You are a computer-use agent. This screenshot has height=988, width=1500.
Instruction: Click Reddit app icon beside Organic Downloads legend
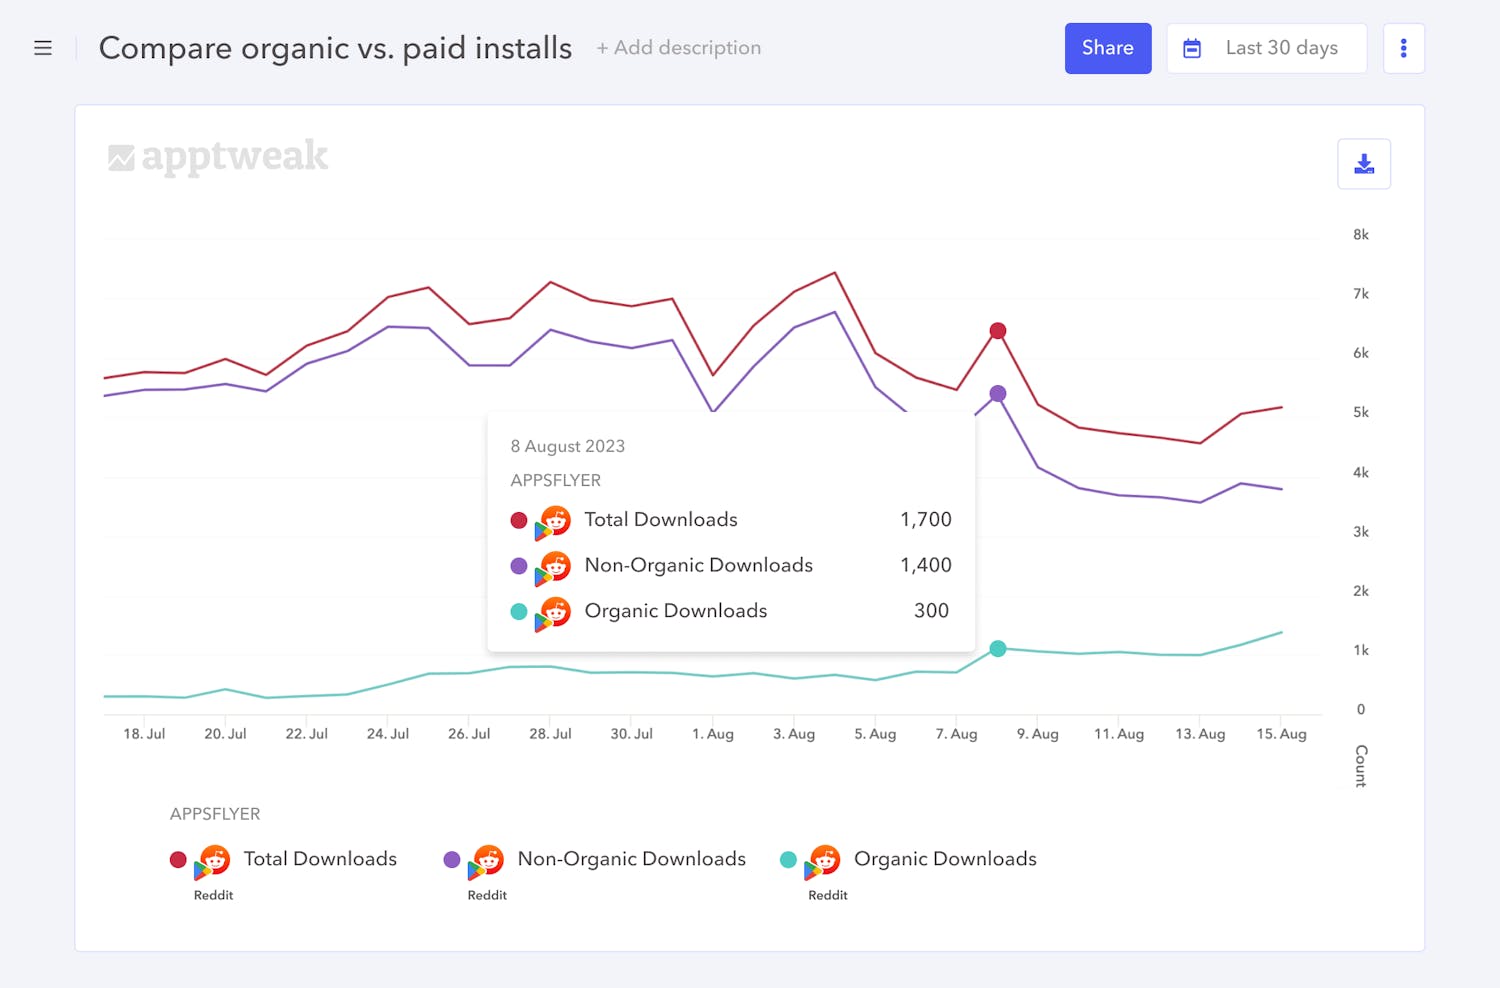pos(823,860)
